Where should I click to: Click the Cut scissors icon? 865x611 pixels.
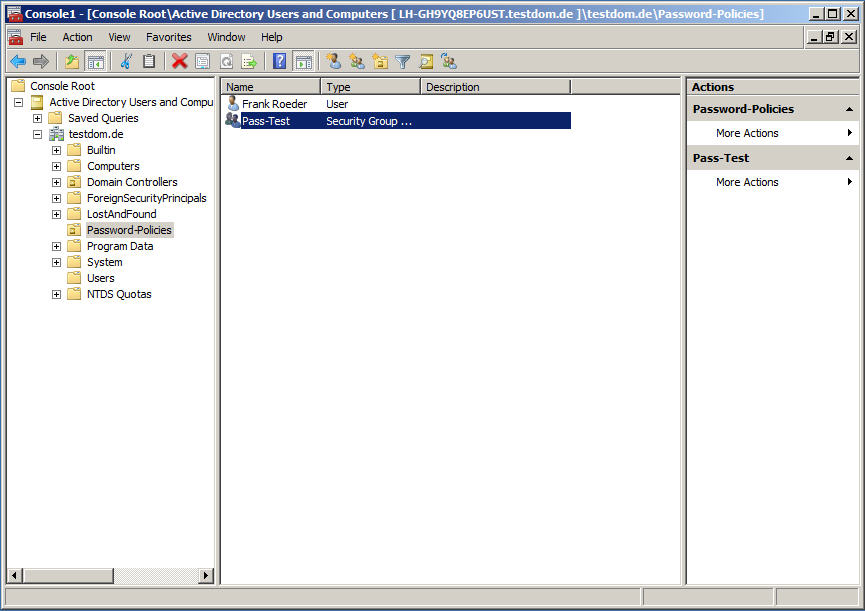point(126,61)
